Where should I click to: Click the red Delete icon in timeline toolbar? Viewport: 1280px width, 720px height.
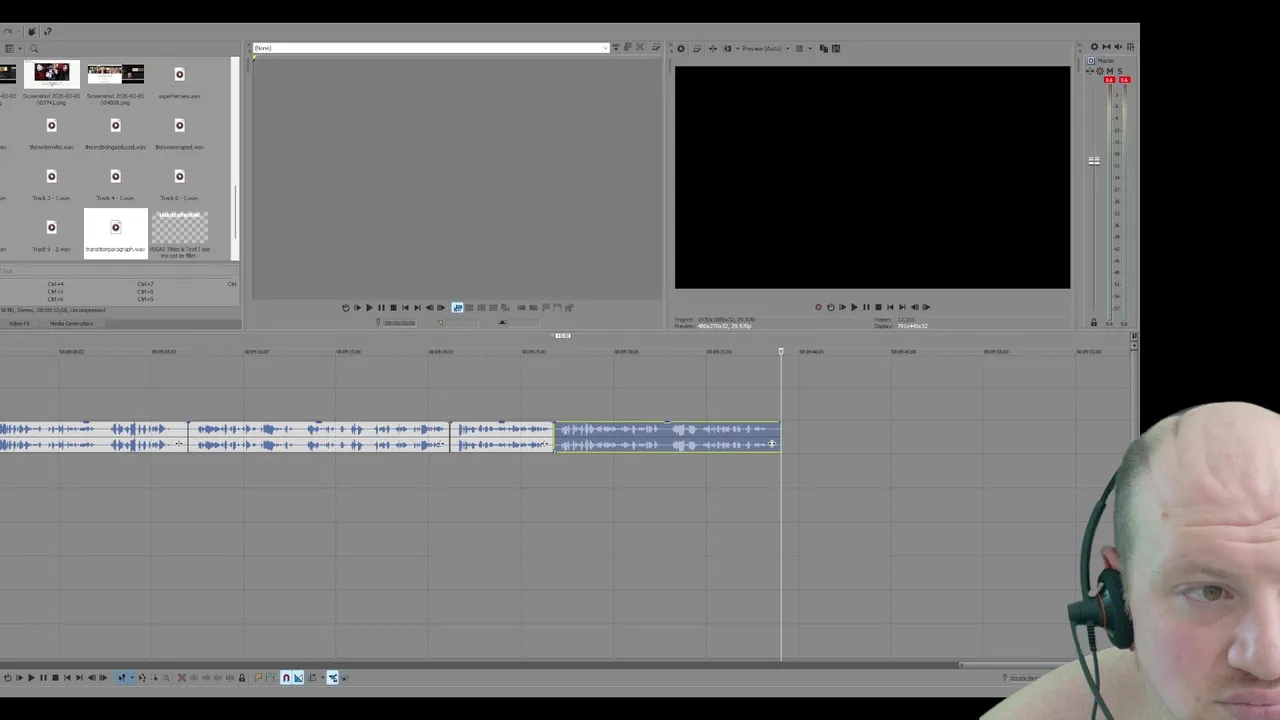pos(182,678)
